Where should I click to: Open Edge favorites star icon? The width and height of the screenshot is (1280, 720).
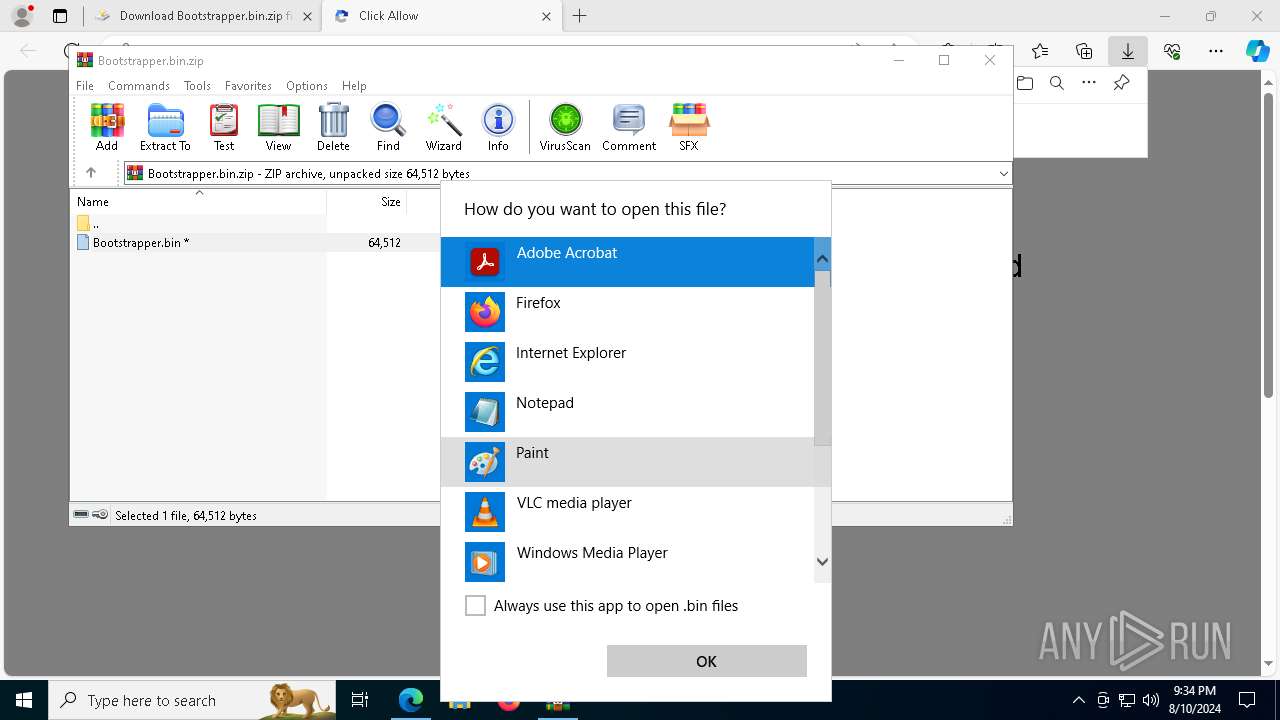1040,51
